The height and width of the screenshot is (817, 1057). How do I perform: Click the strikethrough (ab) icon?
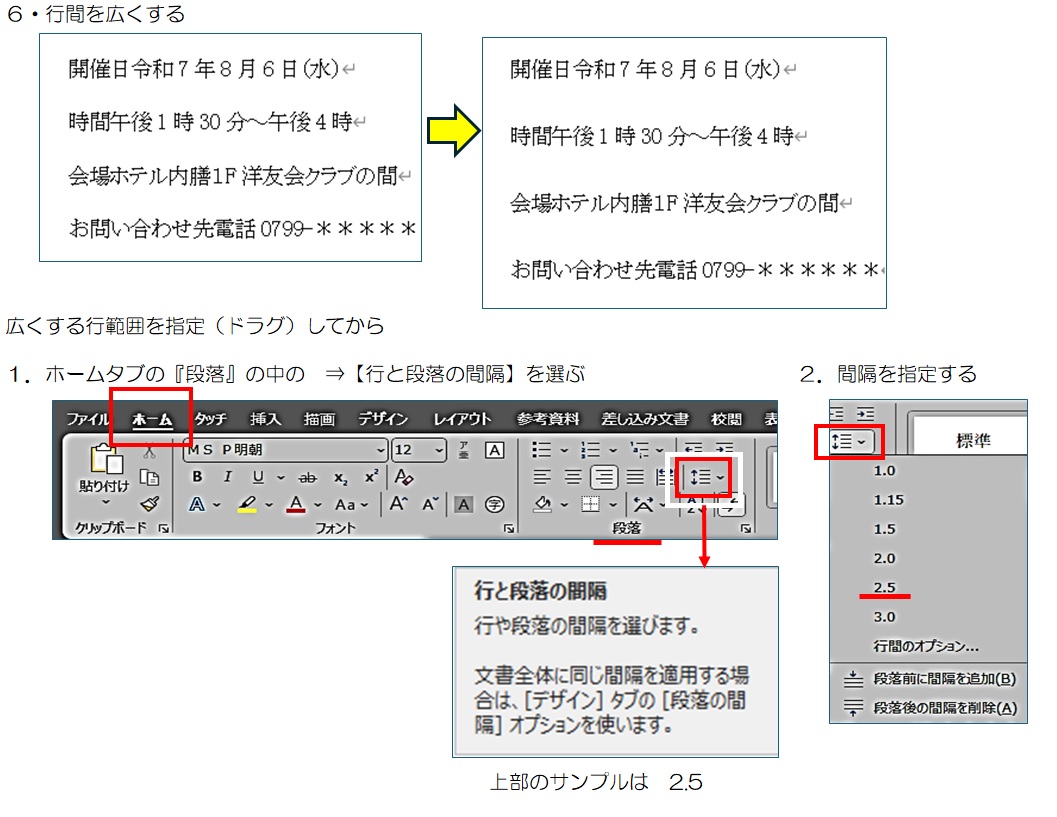(x=308, y=478)
